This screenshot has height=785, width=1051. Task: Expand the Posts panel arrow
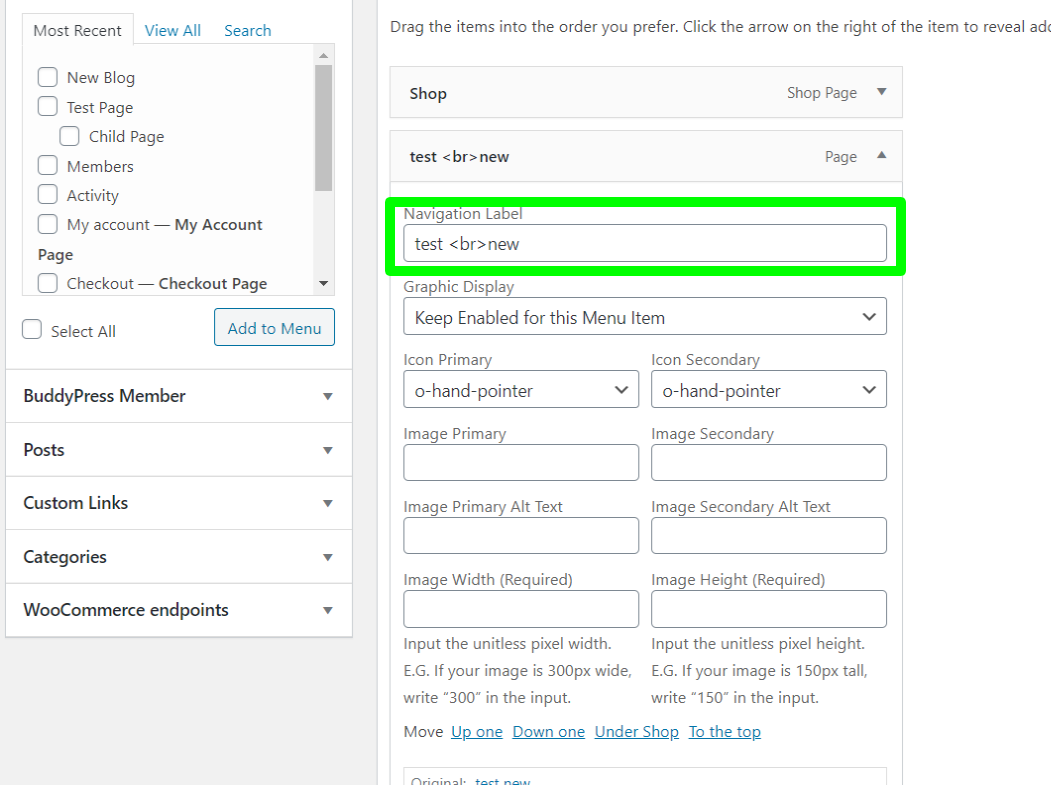tap(328, 450)
